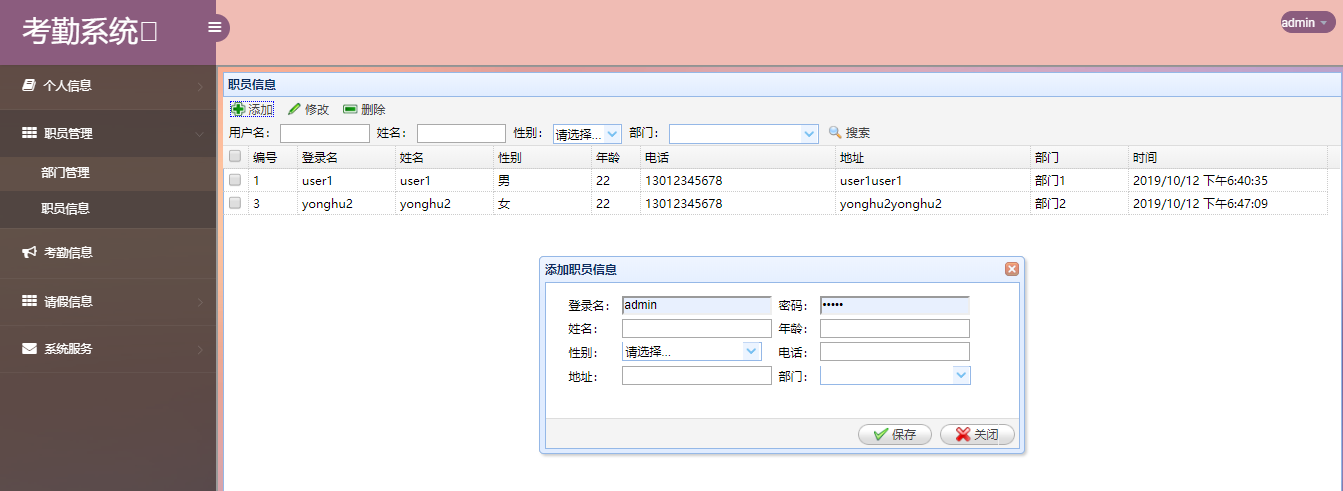Image resolution: width=1343 pixels, height=491 pixels.
Task: Click the address cell user1user1
Action: (x=934, y=181)
